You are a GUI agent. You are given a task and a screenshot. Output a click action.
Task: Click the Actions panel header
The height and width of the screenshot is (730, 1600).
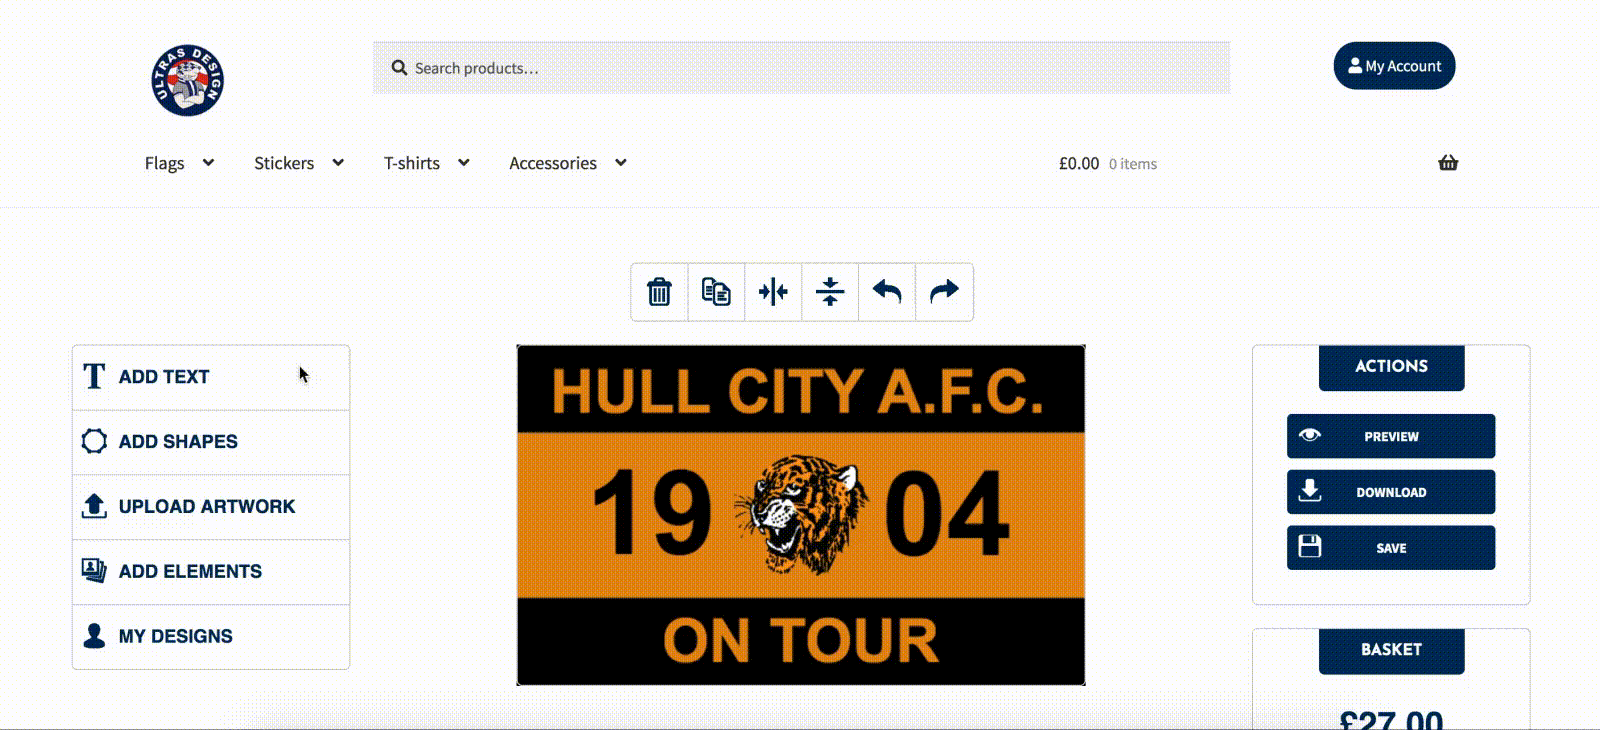pyautogui.click(x=1391, y=367)
